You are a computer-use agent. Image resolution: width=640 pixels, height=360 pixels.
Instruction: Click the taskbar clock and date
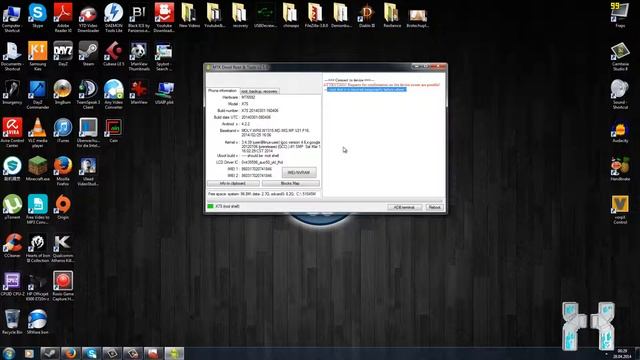[623, 354]
